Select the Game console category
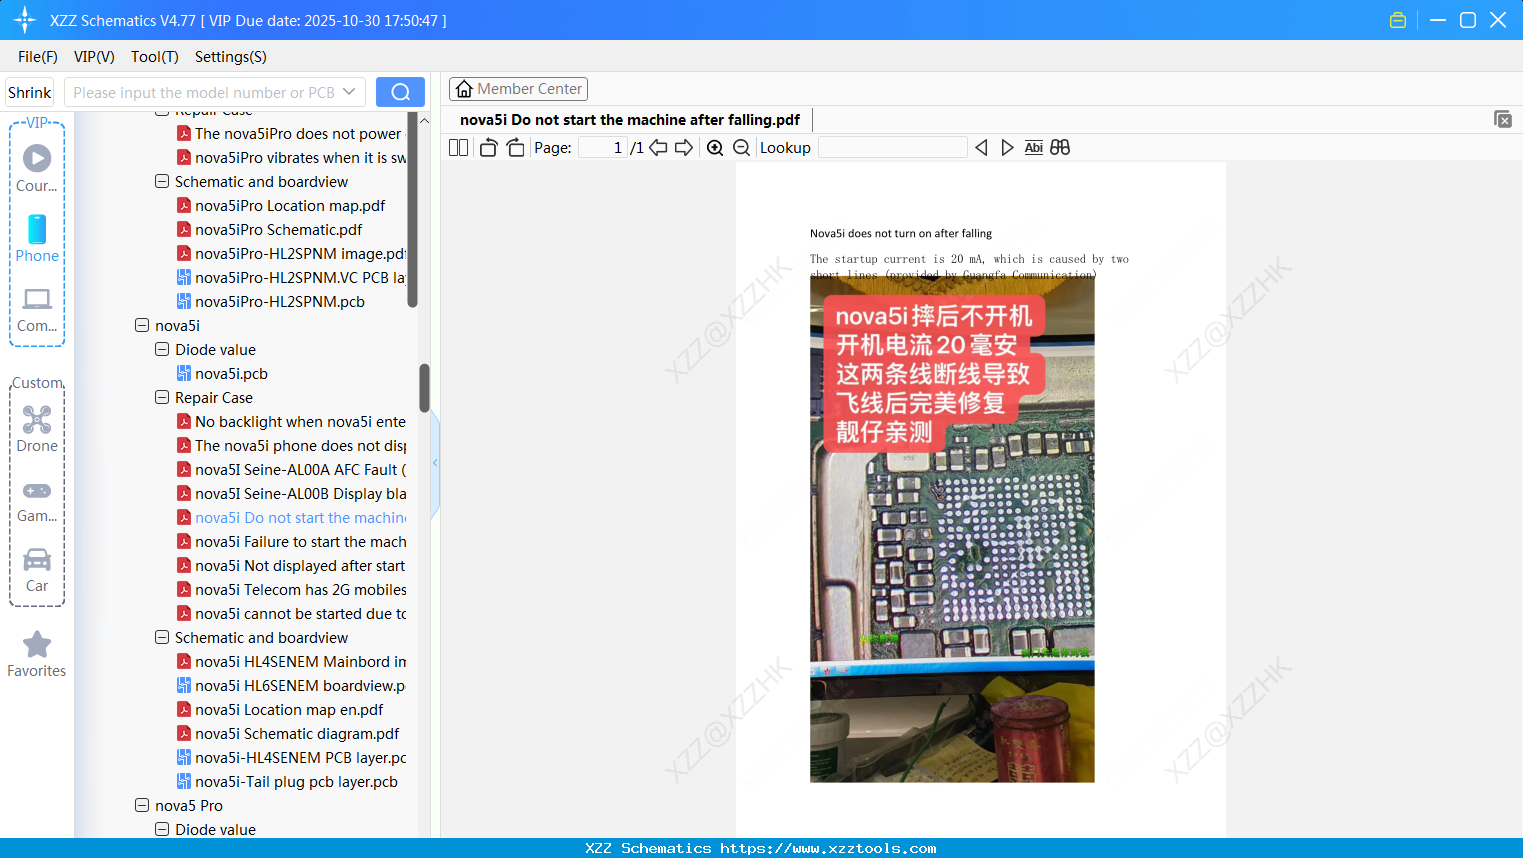The image size is (1523, 858). (x=37, y=500)
